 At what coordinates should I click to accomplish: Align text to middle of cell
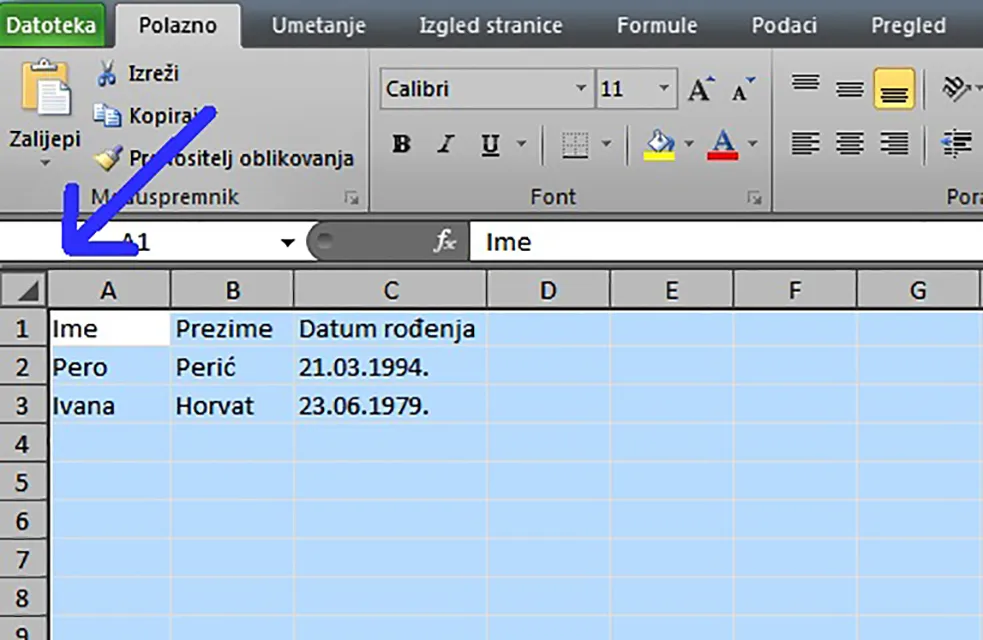tap(849, 88)
